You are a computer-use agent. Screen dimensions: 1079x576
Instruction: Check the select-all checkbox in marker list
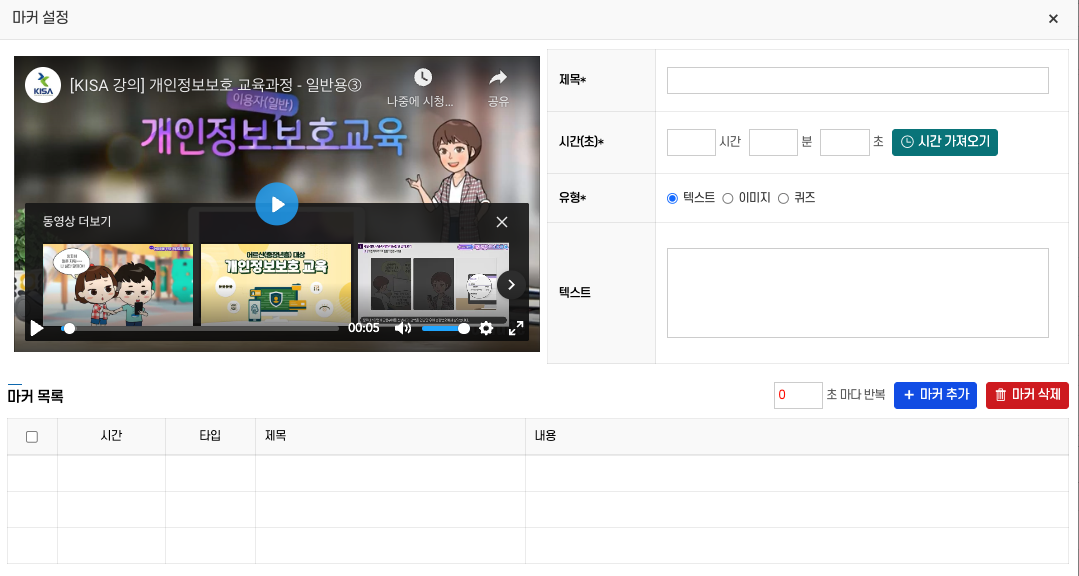pos(32,437)
